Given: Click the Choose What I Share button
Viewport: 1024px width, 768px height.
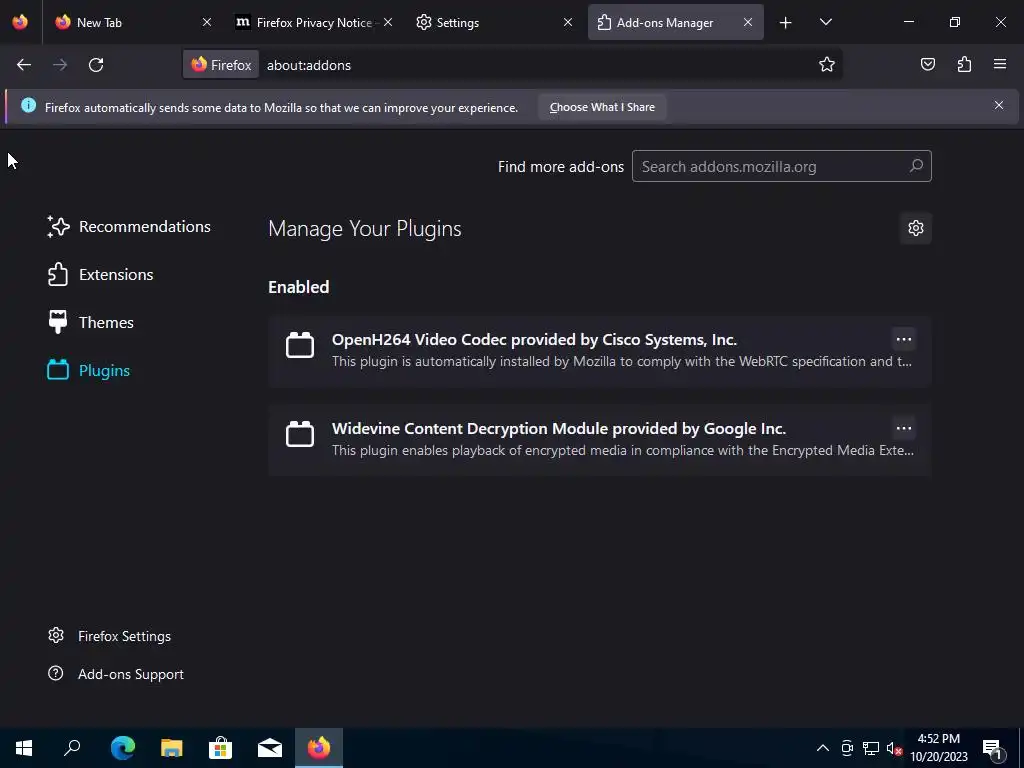Looking at the screenshot, I should [x=601, y=107].
